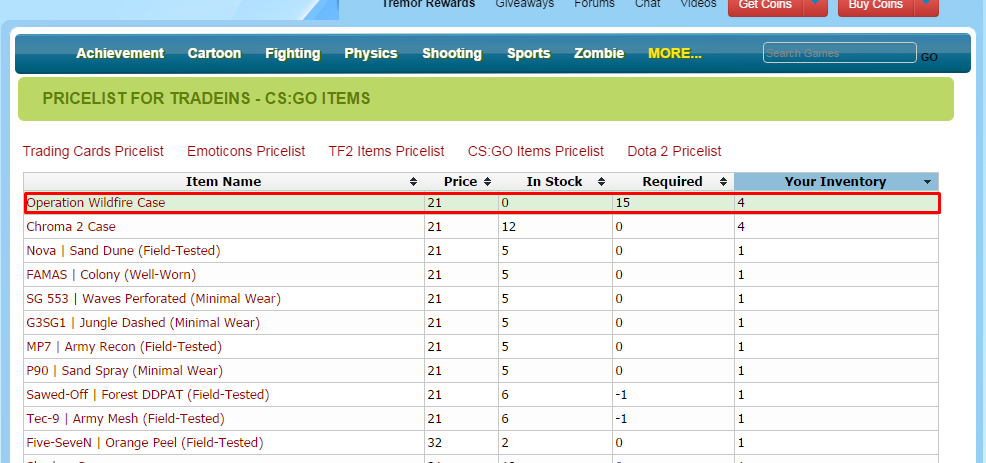986x463 pixels.
Task: Click In Stock value 2 in Five-SeveN row
Action: coord(505,443)
